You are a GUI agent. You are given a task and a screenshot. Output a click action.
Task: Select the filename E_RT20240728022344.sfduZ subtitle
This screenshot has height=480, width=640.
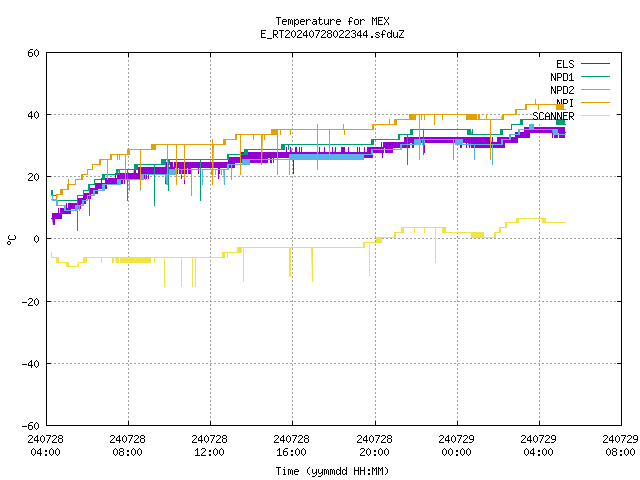tap(332, 34)
